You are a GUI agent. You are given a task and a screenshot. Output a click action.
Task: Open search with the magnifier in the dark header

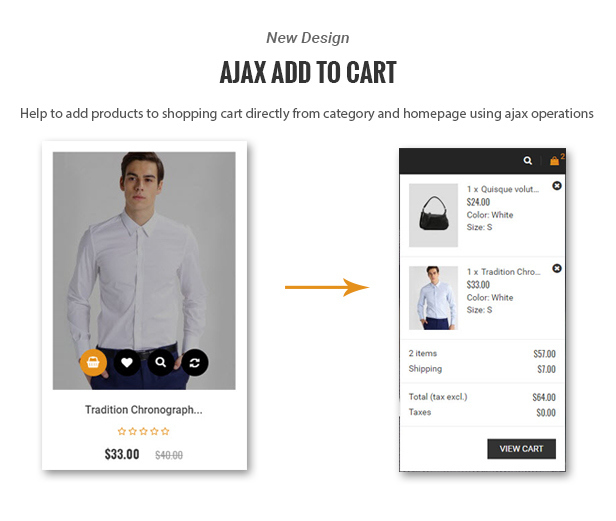[x=528, y=160]
